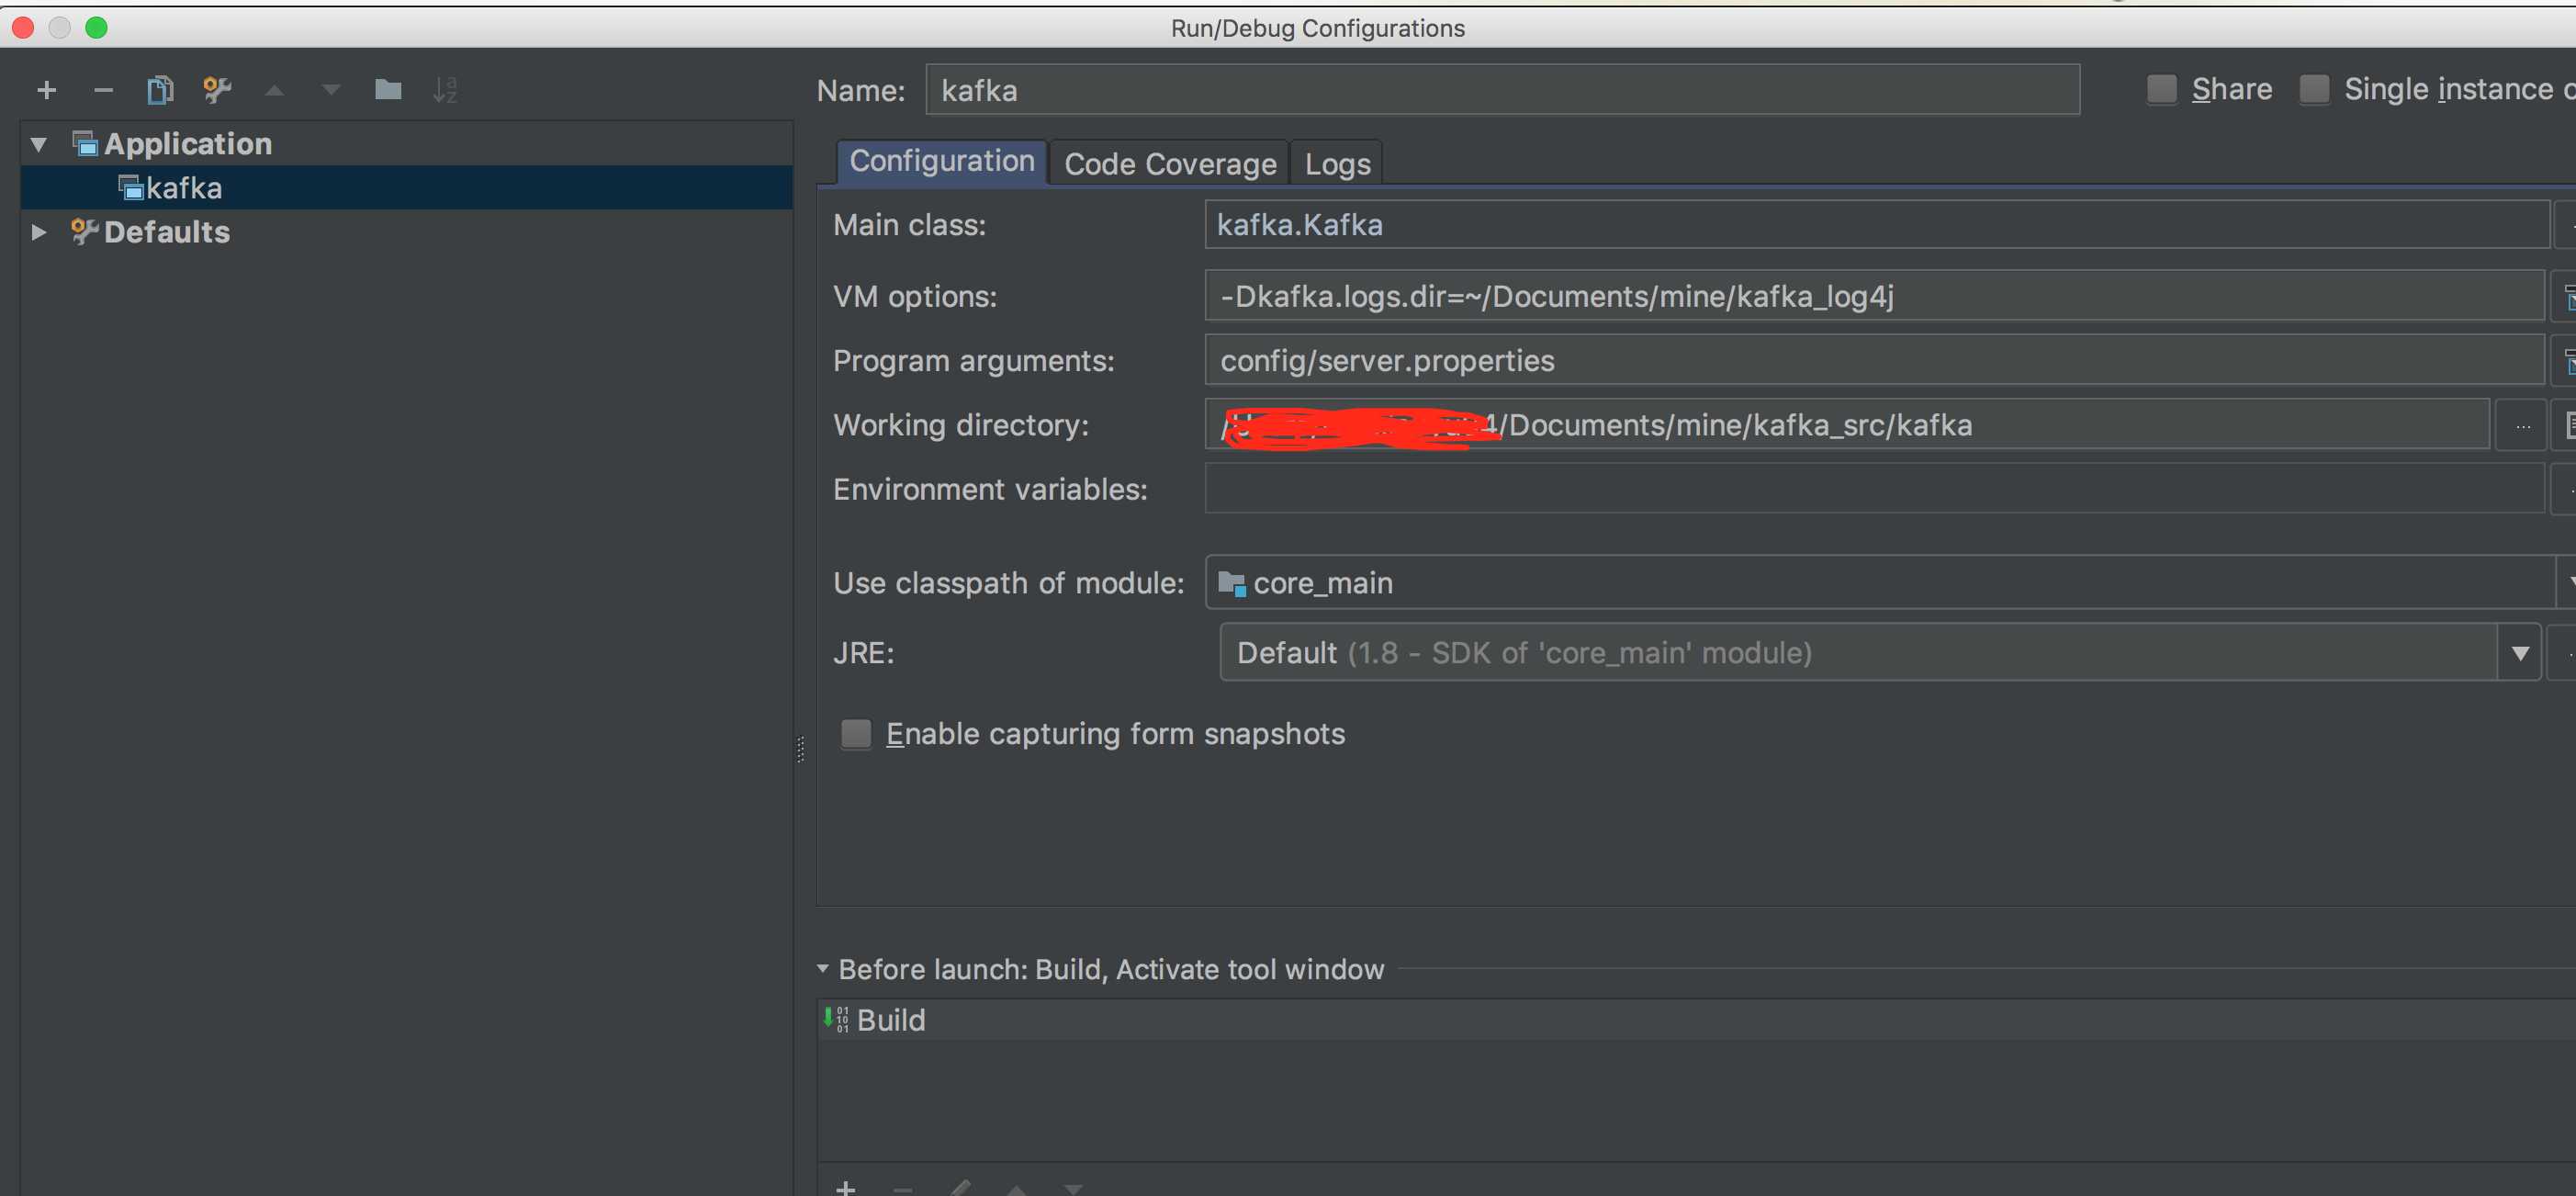Move configuration down in list
Screen dimensions: 2576x1196
point(331,91)
